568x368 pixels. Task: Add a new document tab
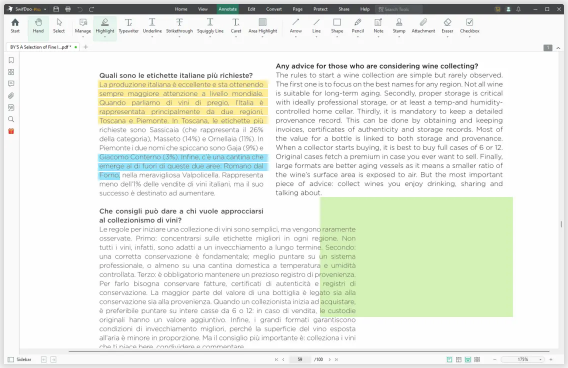click(x=86, y=47)
